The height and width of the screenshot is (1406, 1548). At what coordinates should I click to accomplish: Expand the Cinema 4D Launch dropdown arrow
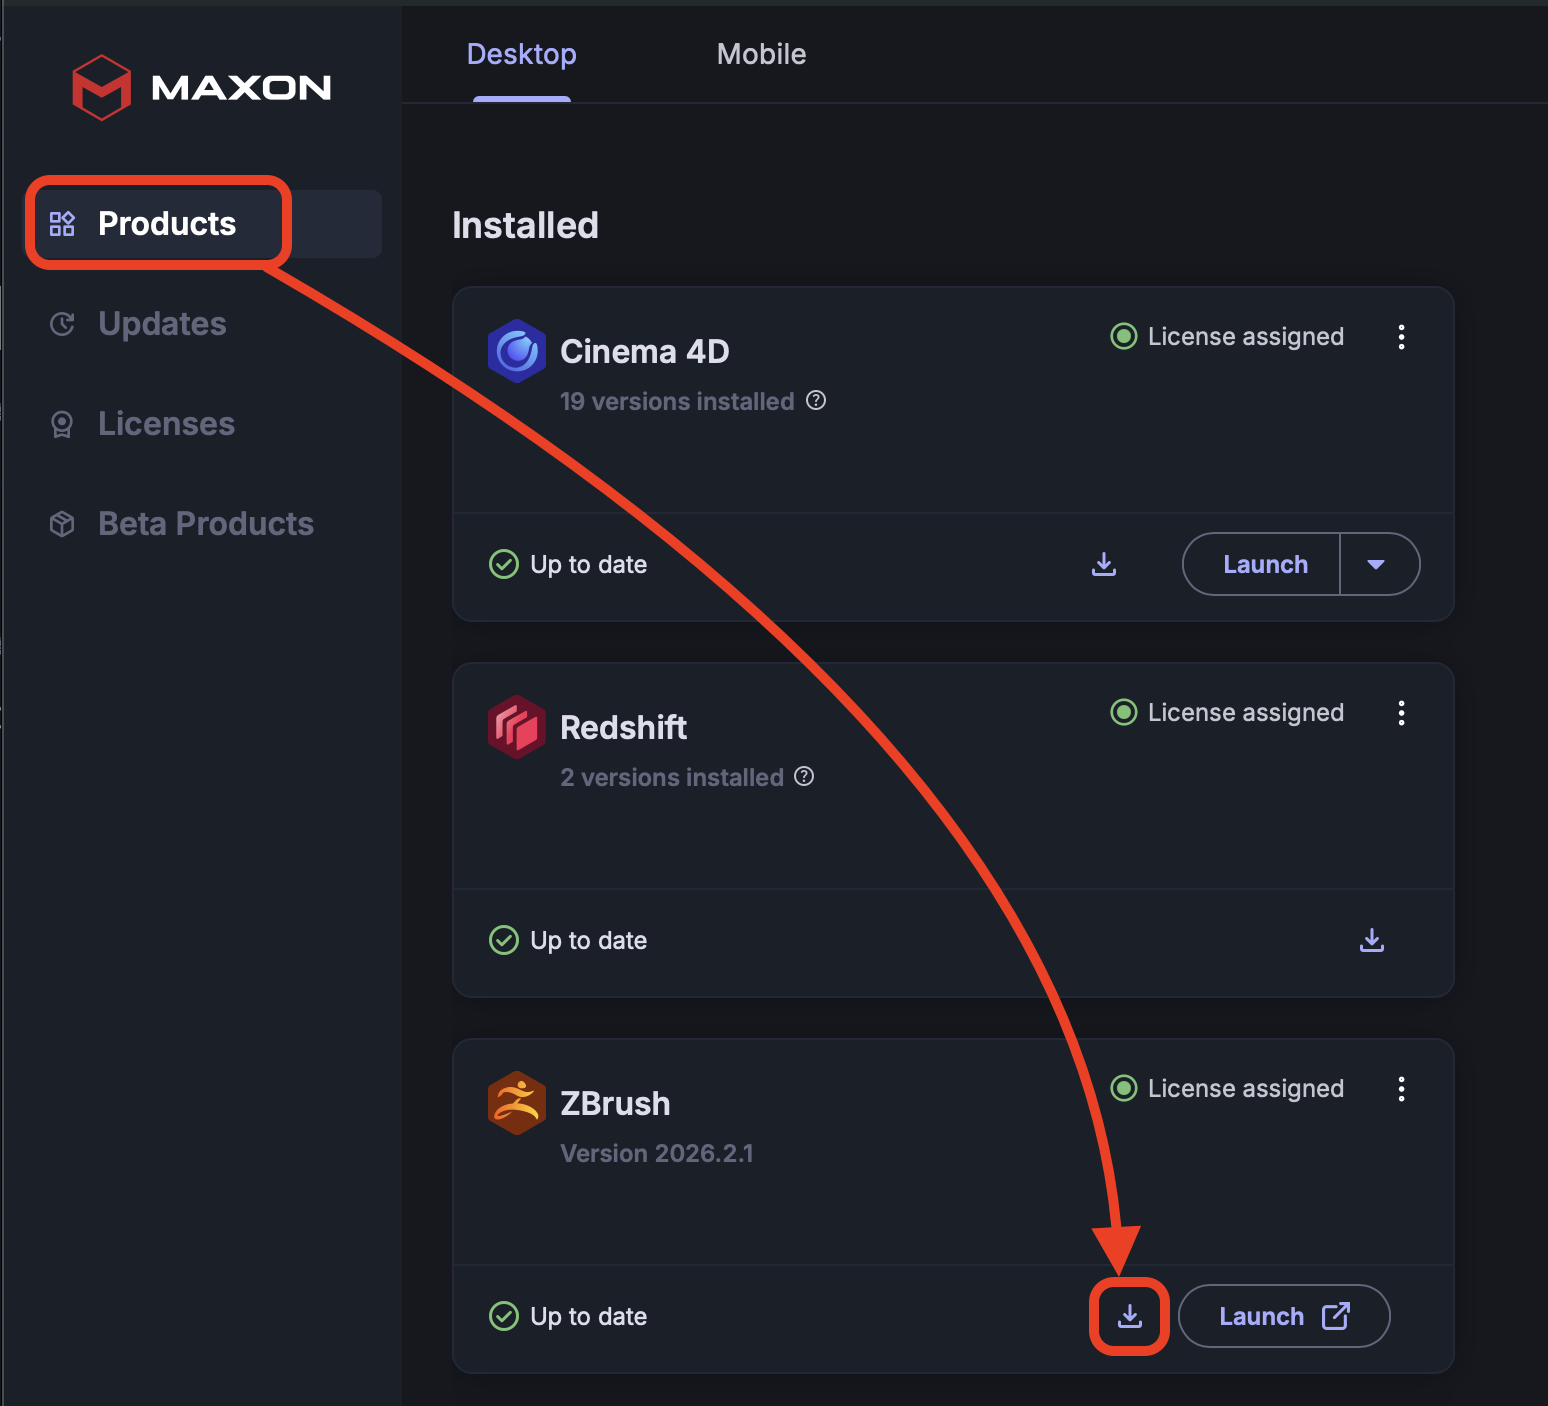tap(1378, 564)
